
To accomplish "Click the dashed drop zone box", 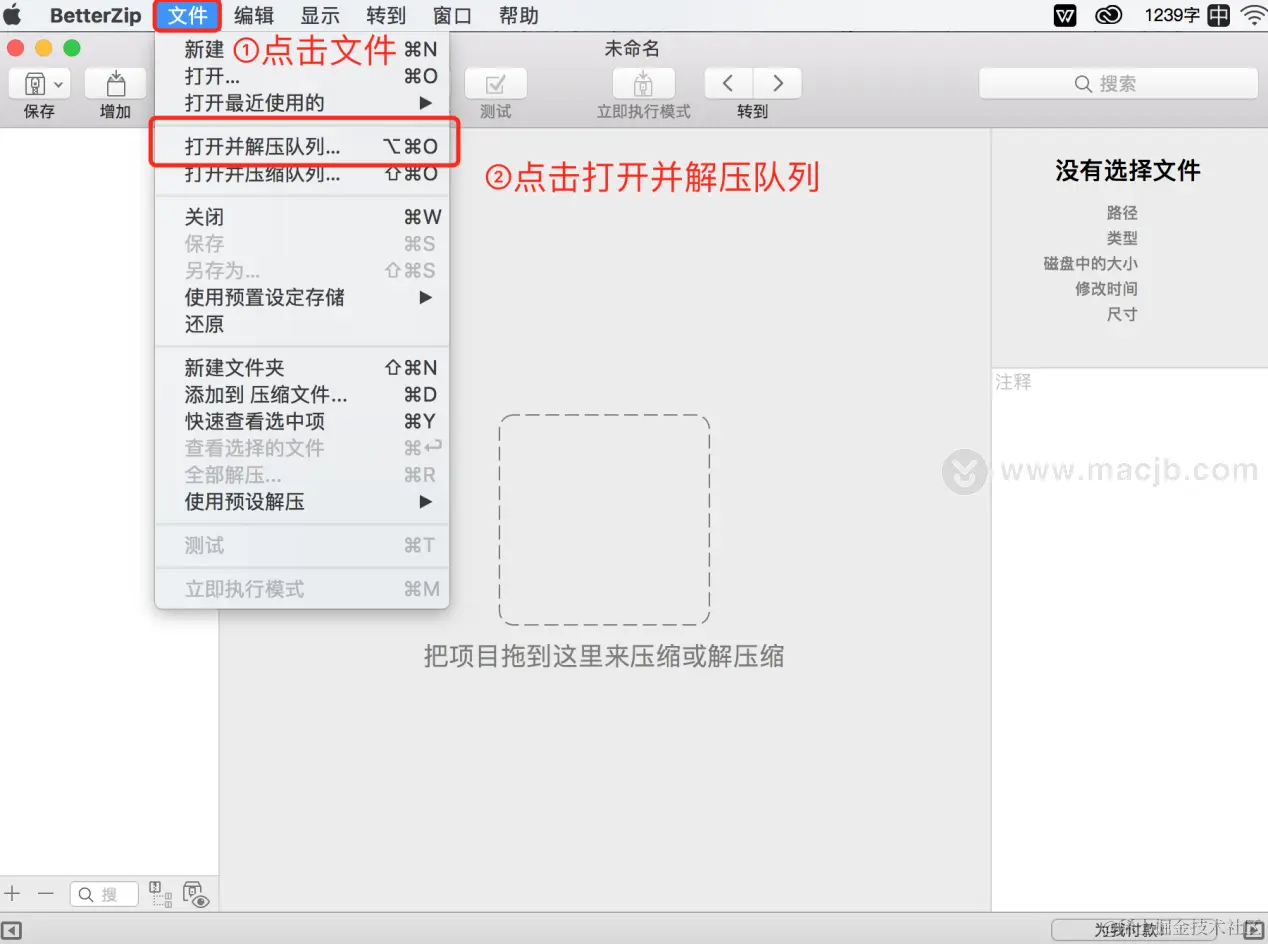I will point(604,520).
